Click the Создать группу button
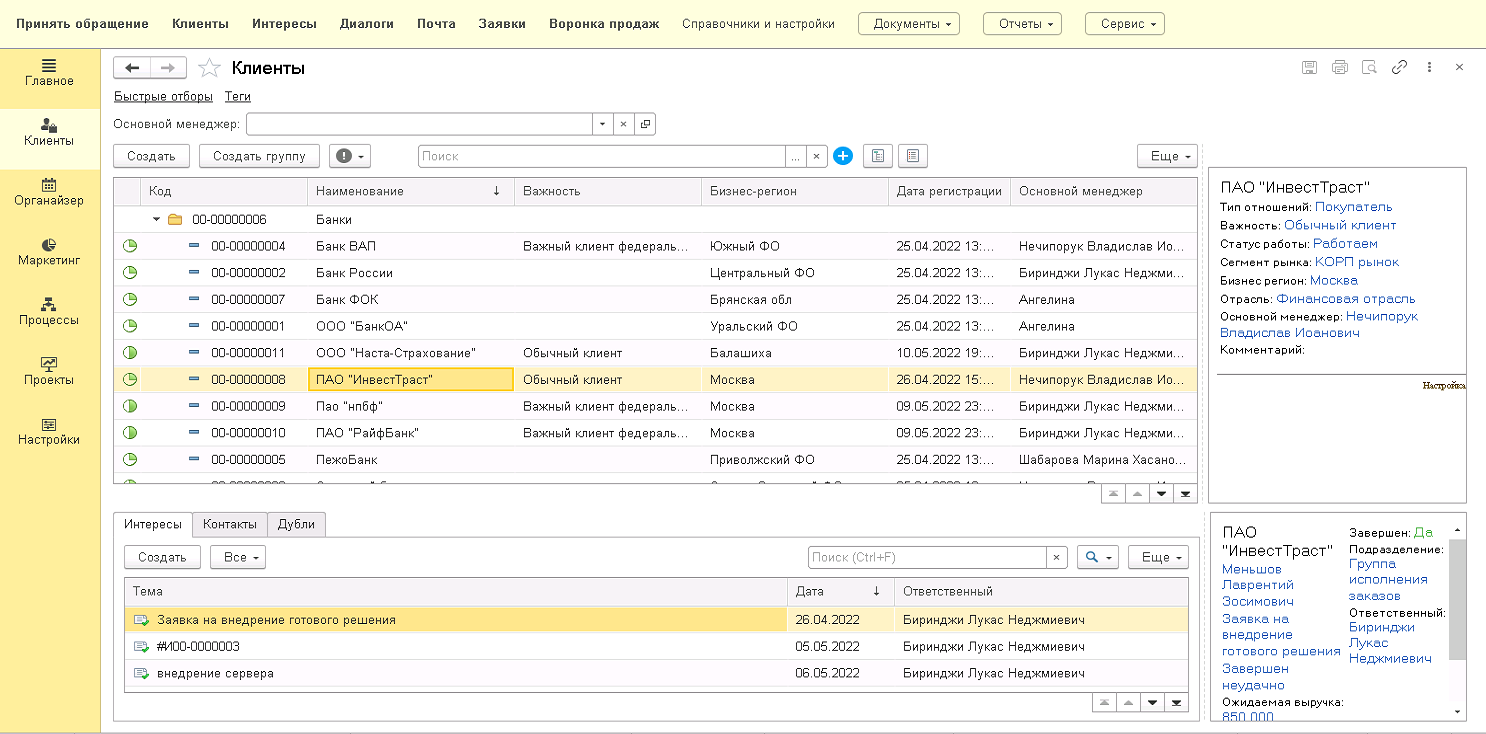Viewport: 1486px width, 734px height. (259, 156)
